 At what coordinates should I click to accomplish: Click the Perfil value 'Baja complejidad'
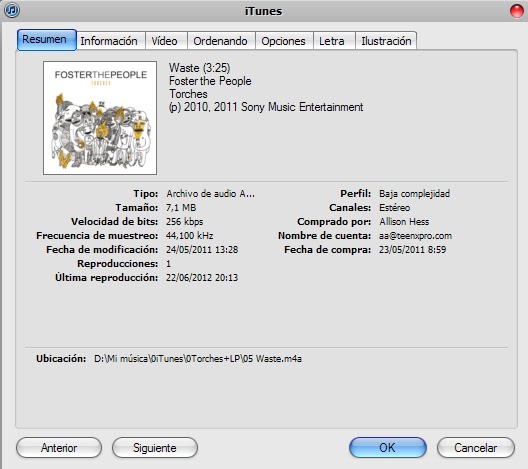(415, 194)
